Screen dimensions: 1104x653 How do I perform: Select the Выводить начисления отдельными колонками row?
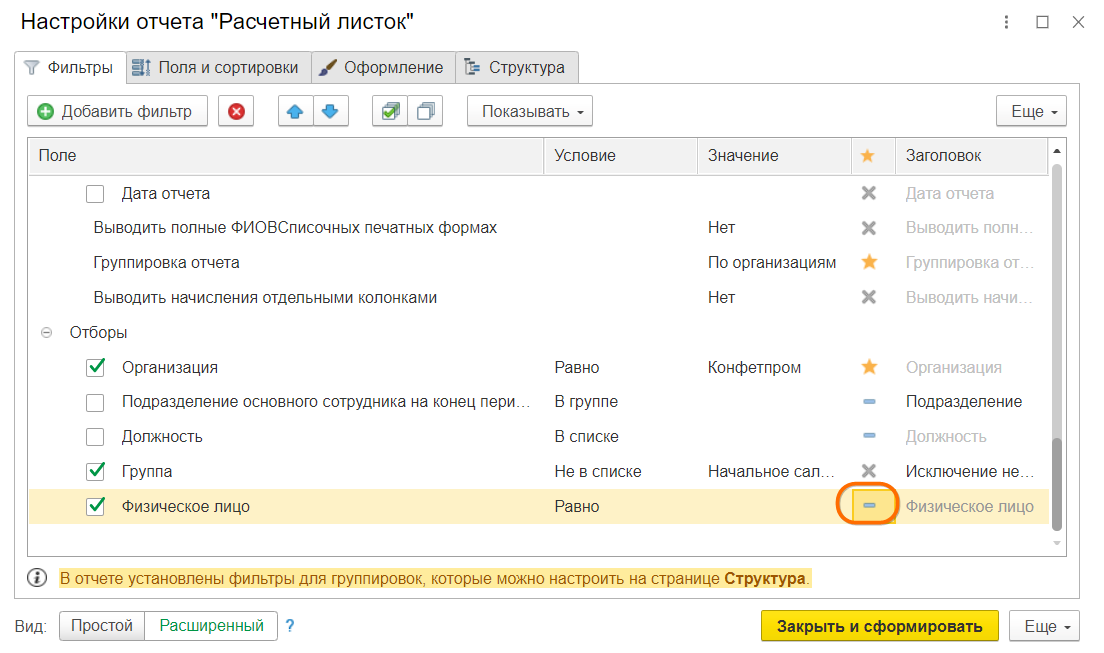(265, 297)
